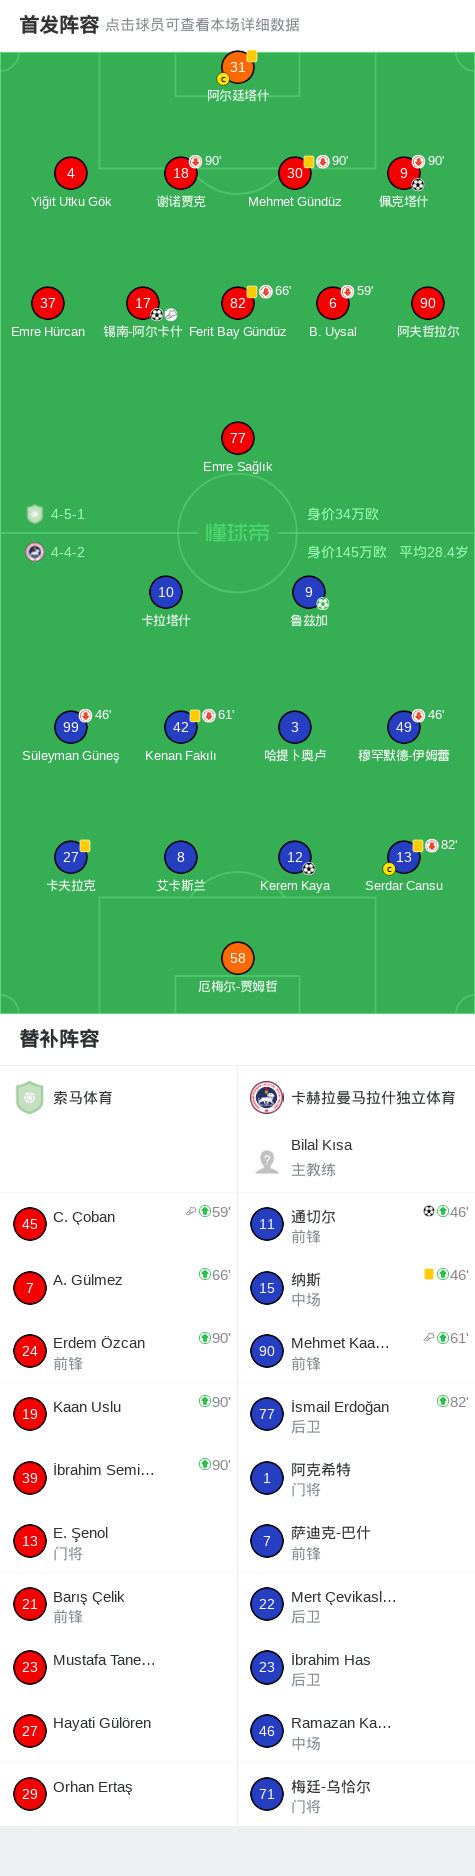Tap orange goalkeeper 58 厄梅尔-贾姆哲
This screenshot has height=1876, width=475.
click(x=238, y=958)
